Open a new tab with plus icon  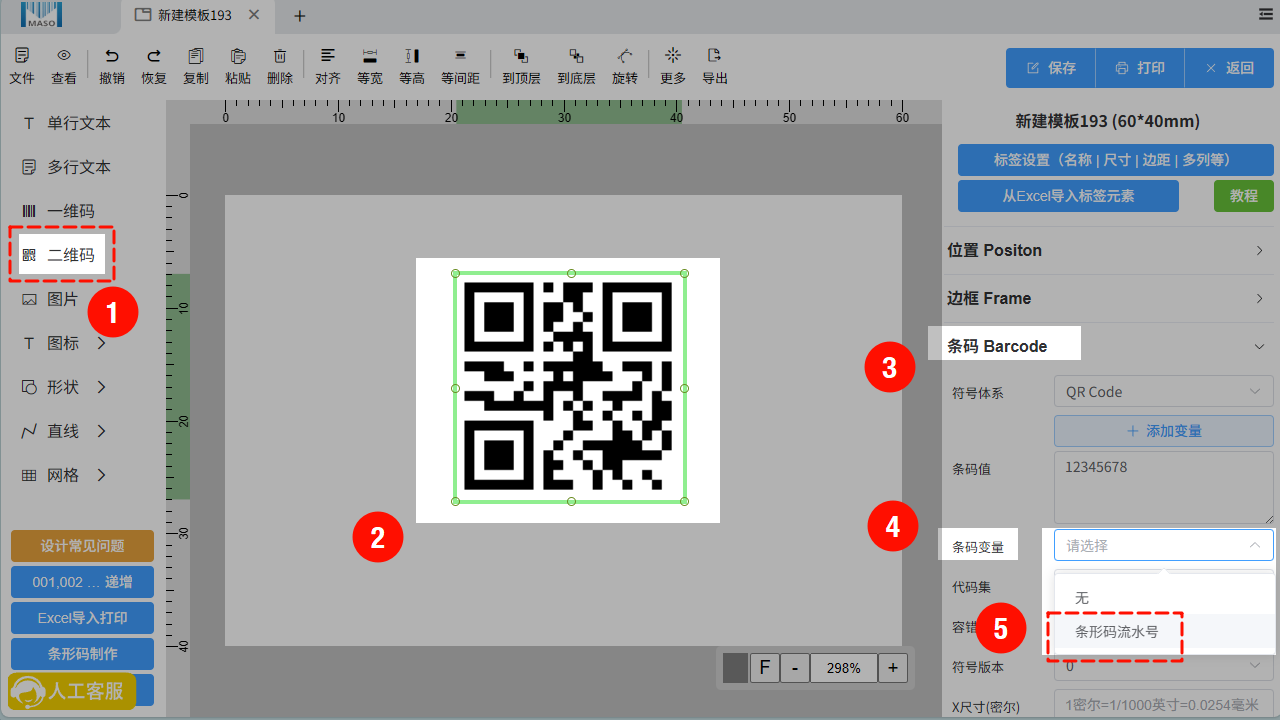click(299, 15)
